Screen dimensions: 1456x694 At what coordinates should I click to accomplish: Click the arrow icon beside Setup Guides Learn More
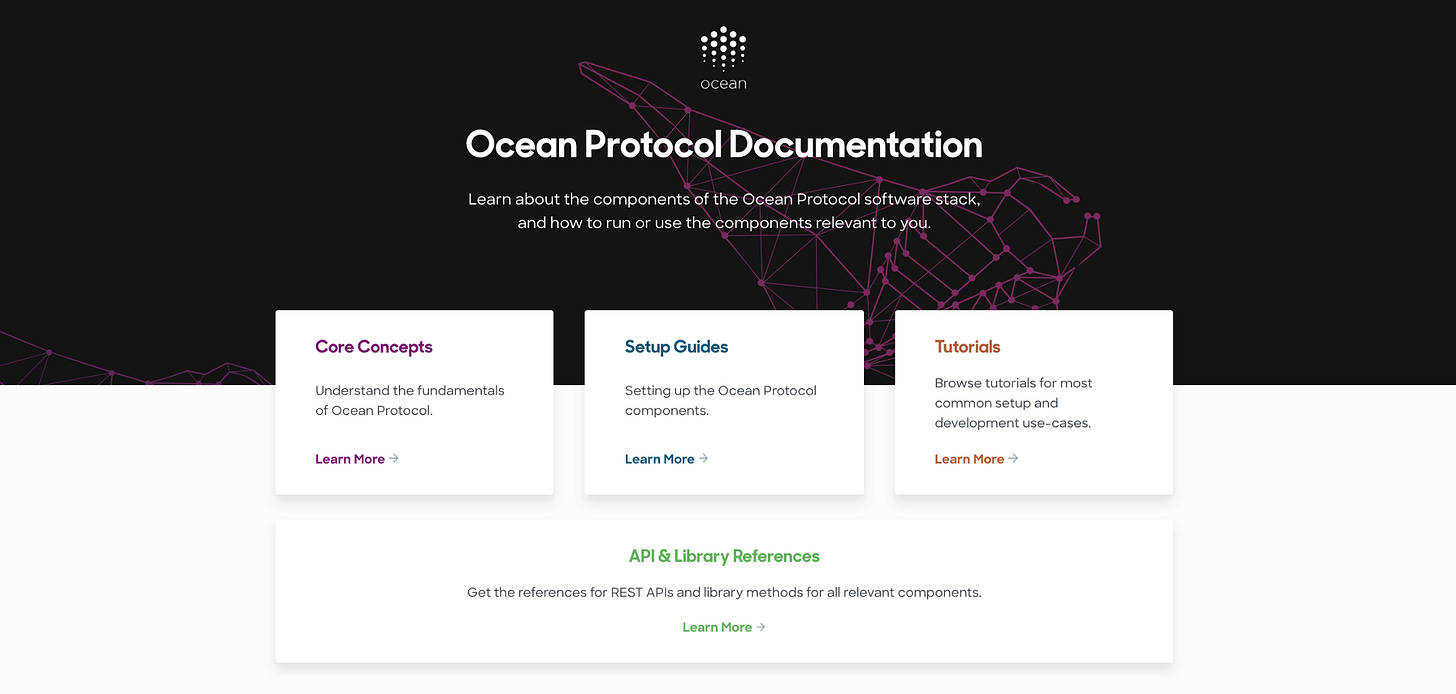click(x=704, y=458)
